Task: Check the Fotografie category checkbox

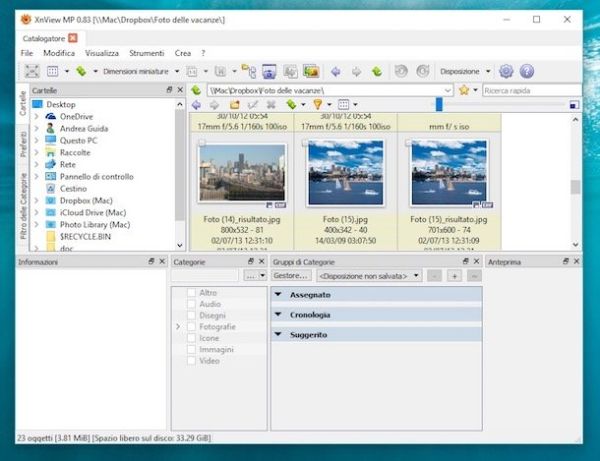Action: point(191,327)
